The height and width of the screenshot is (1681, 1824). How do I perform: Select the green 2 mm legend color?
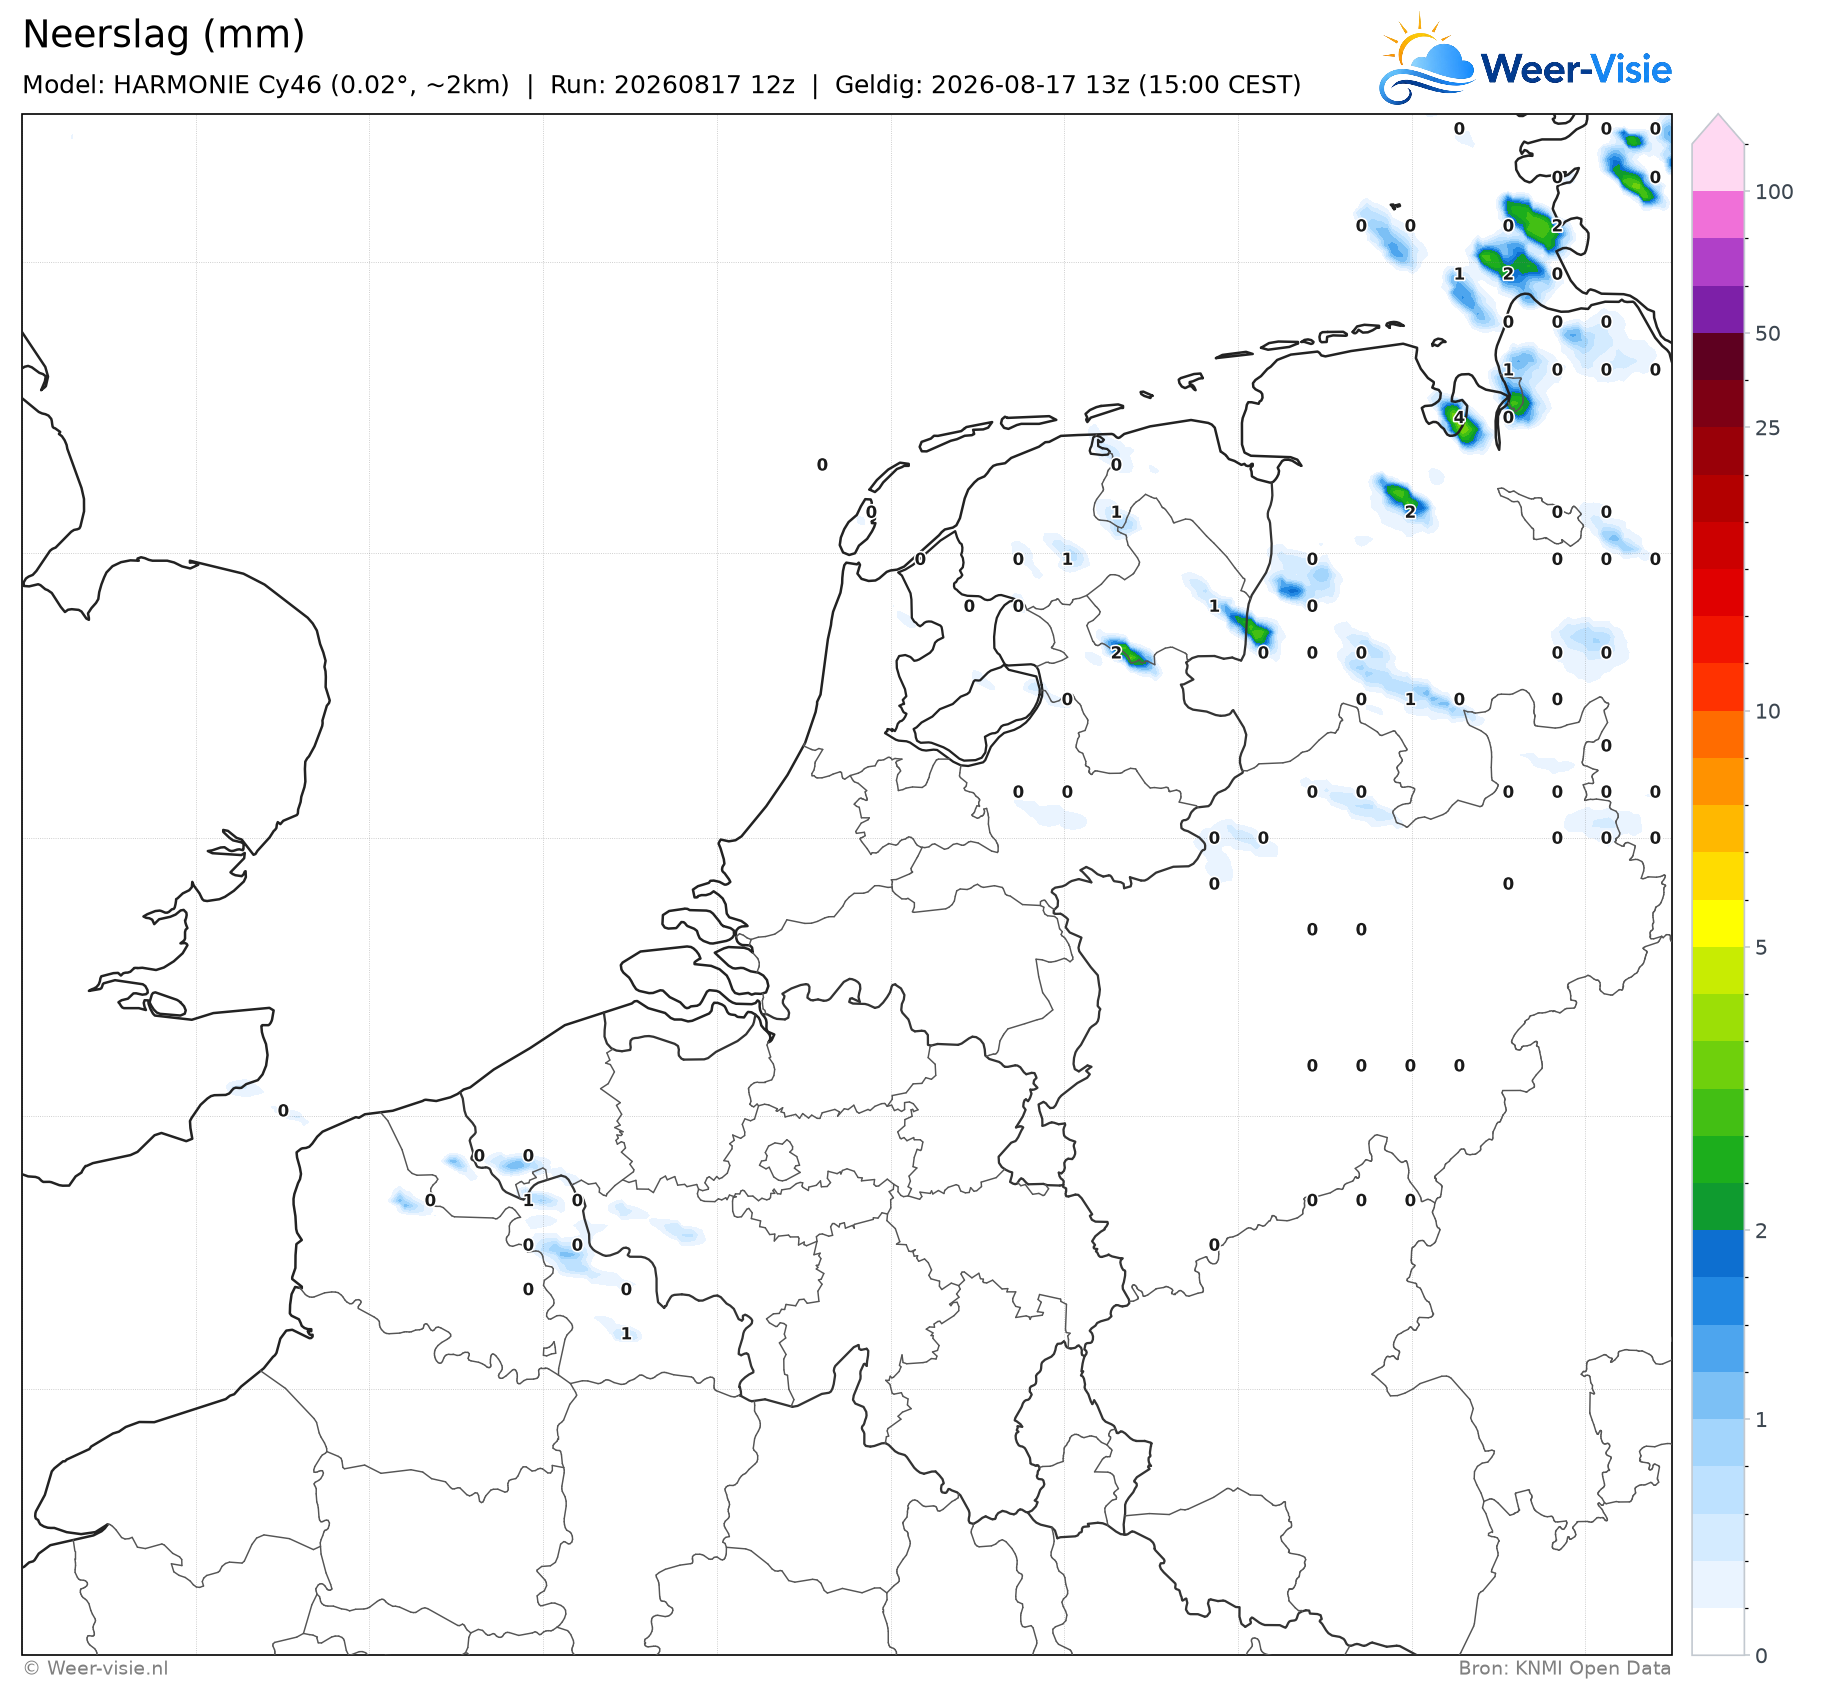pos(1718,1206)
